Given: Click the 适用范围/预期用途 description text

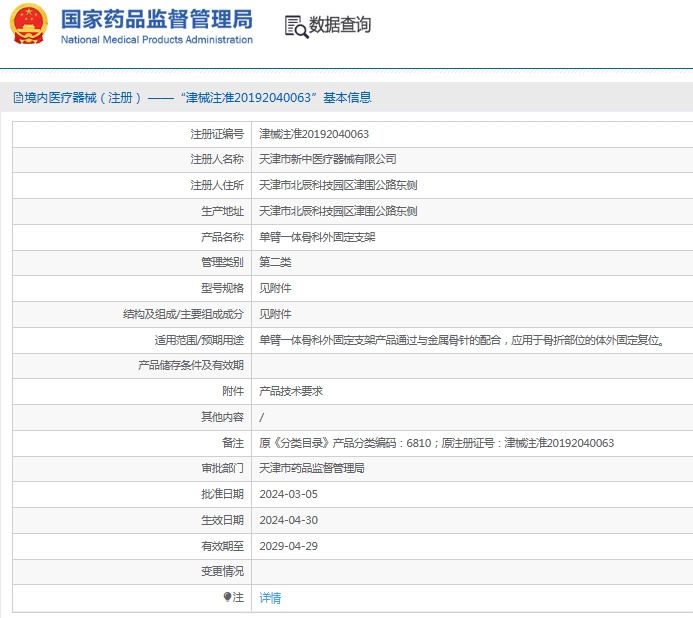Looking at the screenshot, I should tap(462, 340).
